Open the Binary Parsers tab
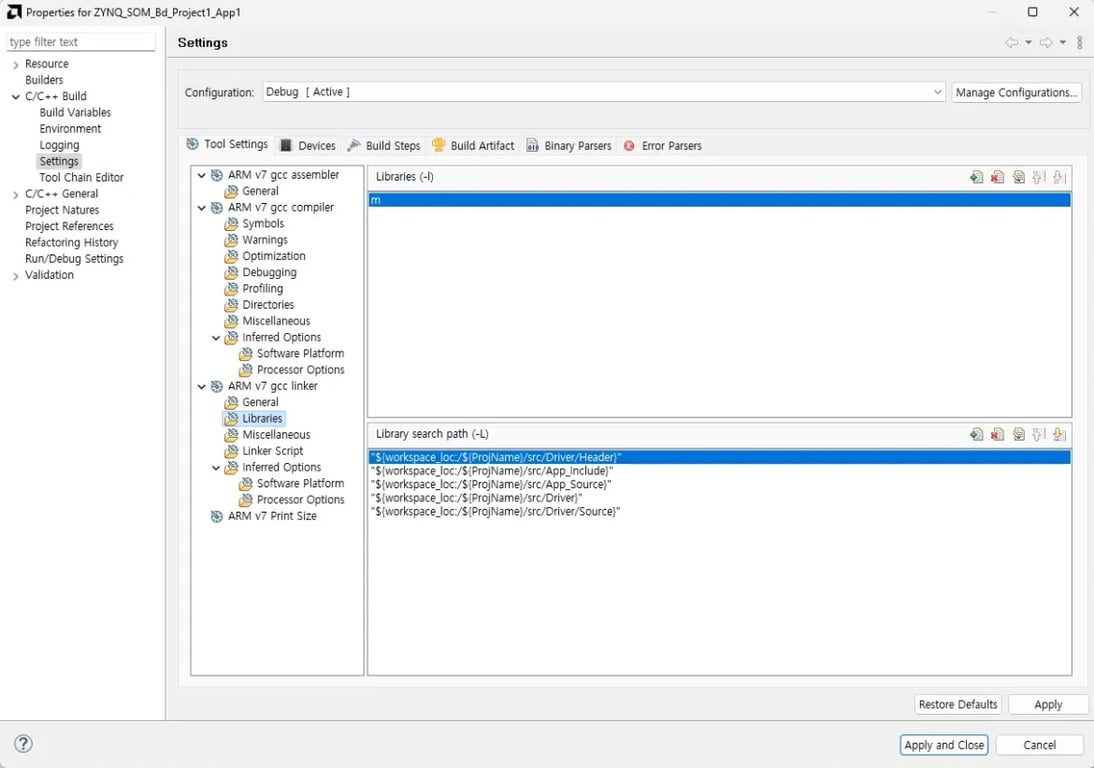 pyautogui.click(x=569, y=146)
